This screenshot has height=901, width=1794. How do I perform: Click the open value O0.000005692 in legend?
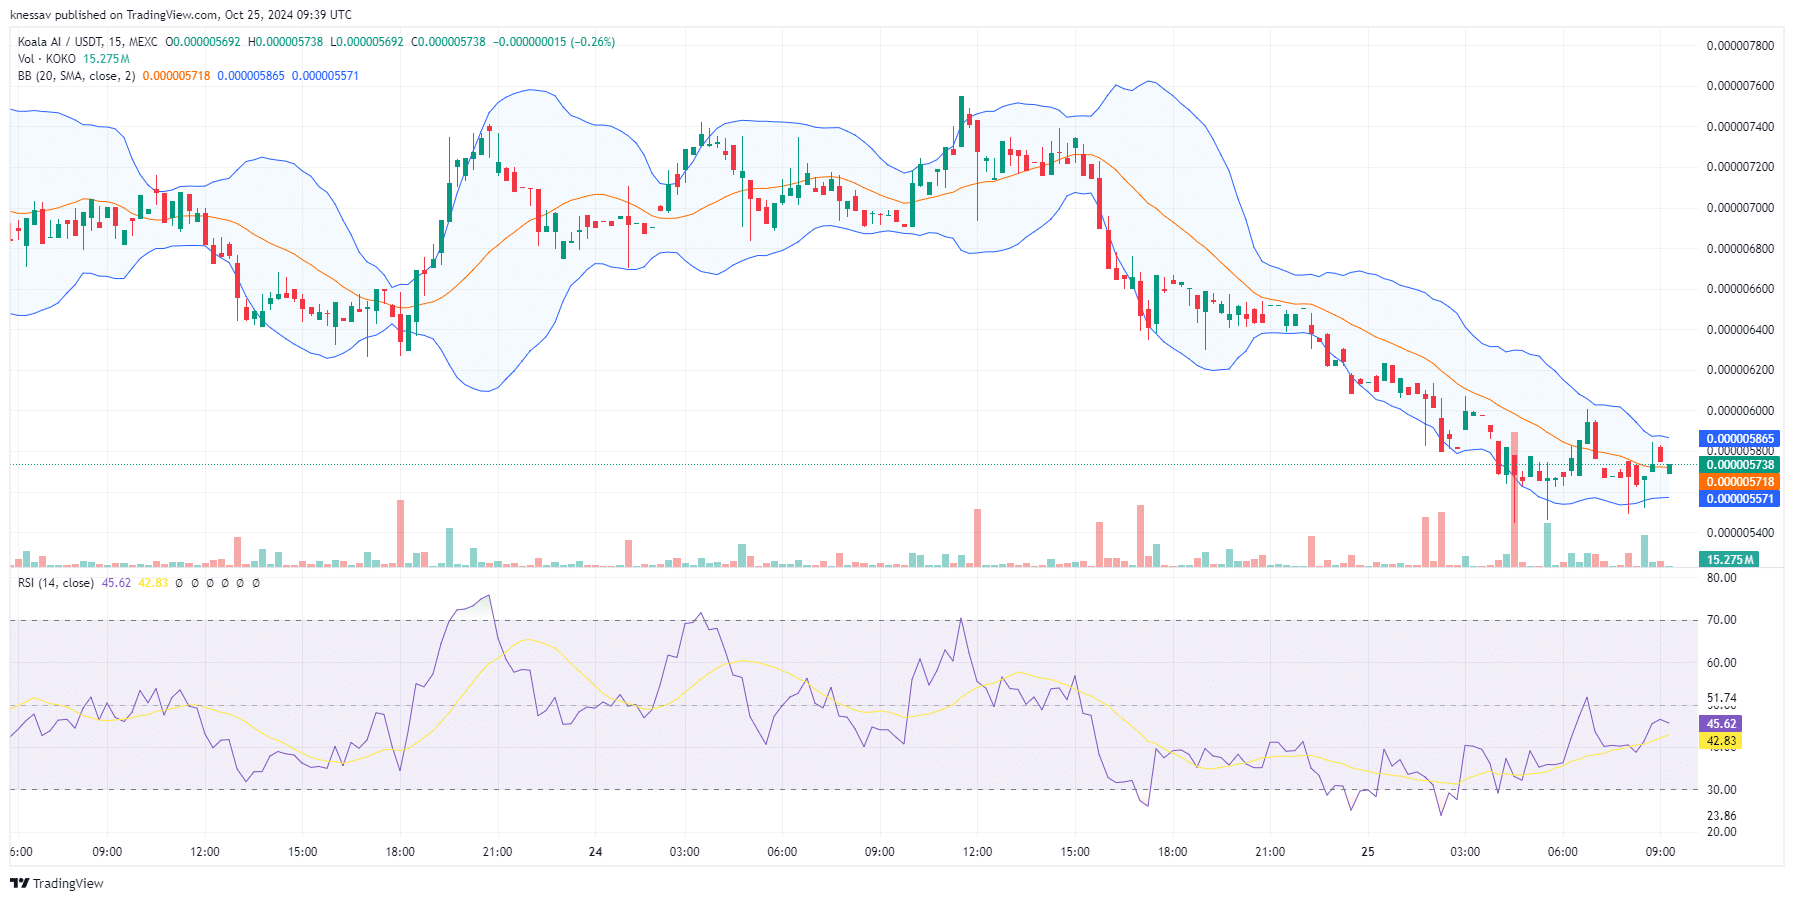tap(203, 42)
